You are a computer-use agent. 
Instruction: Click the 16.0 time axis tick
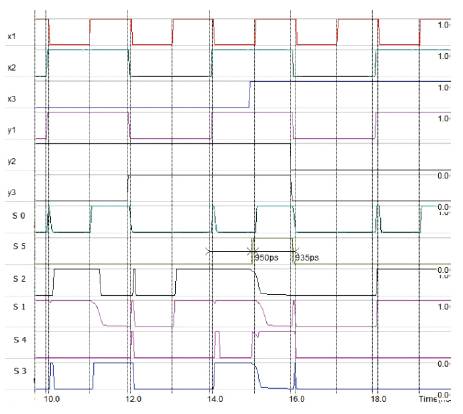296,399
